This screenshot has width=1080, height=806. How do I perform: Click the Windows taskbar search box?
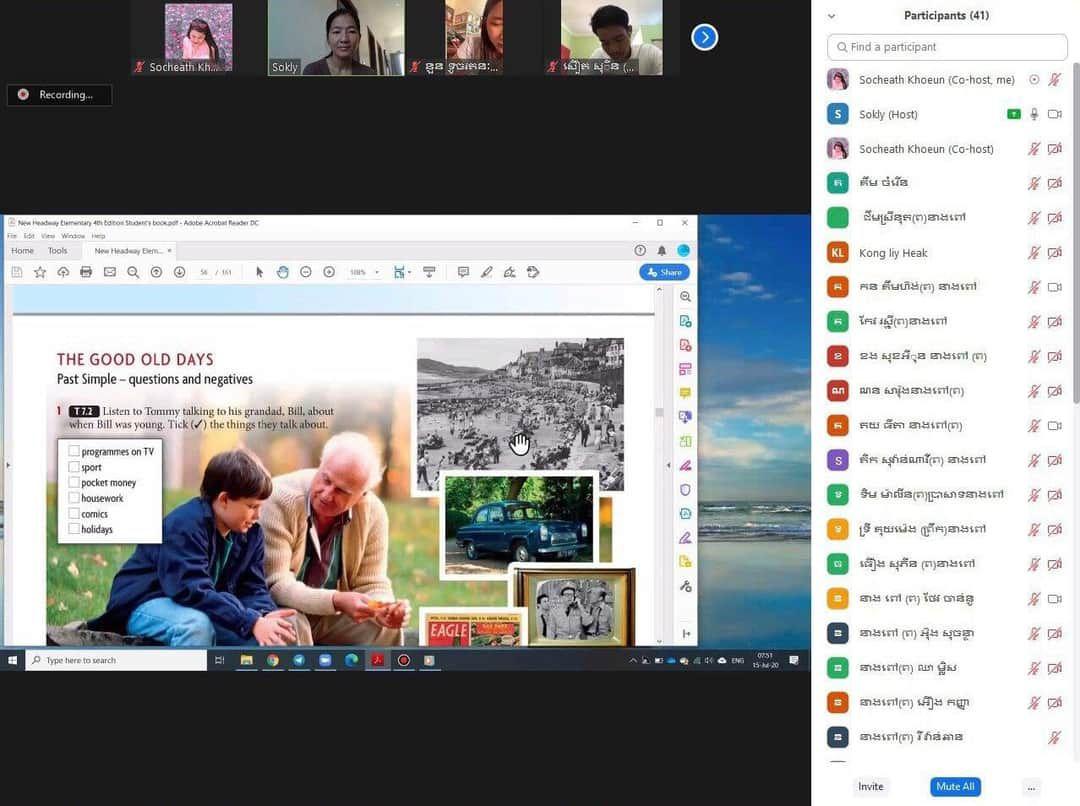point(116,661)
